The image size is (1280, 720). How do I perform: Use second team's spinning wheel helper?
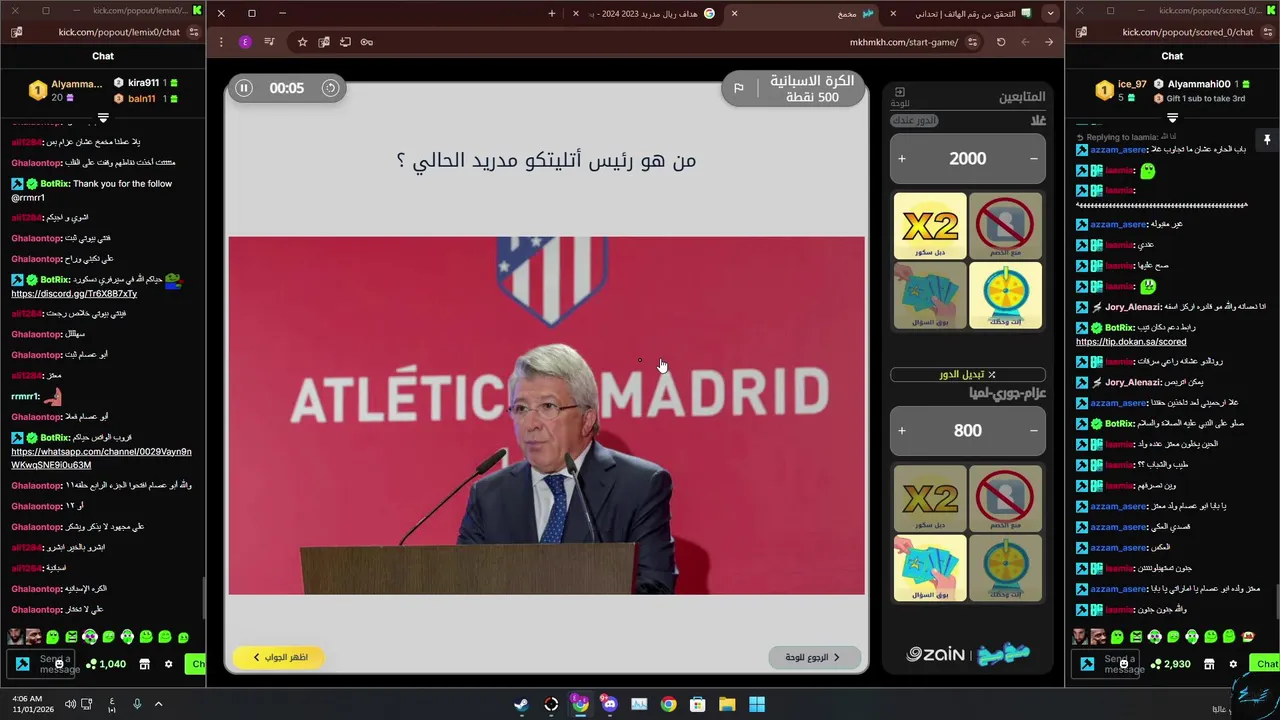point(1005,568)
